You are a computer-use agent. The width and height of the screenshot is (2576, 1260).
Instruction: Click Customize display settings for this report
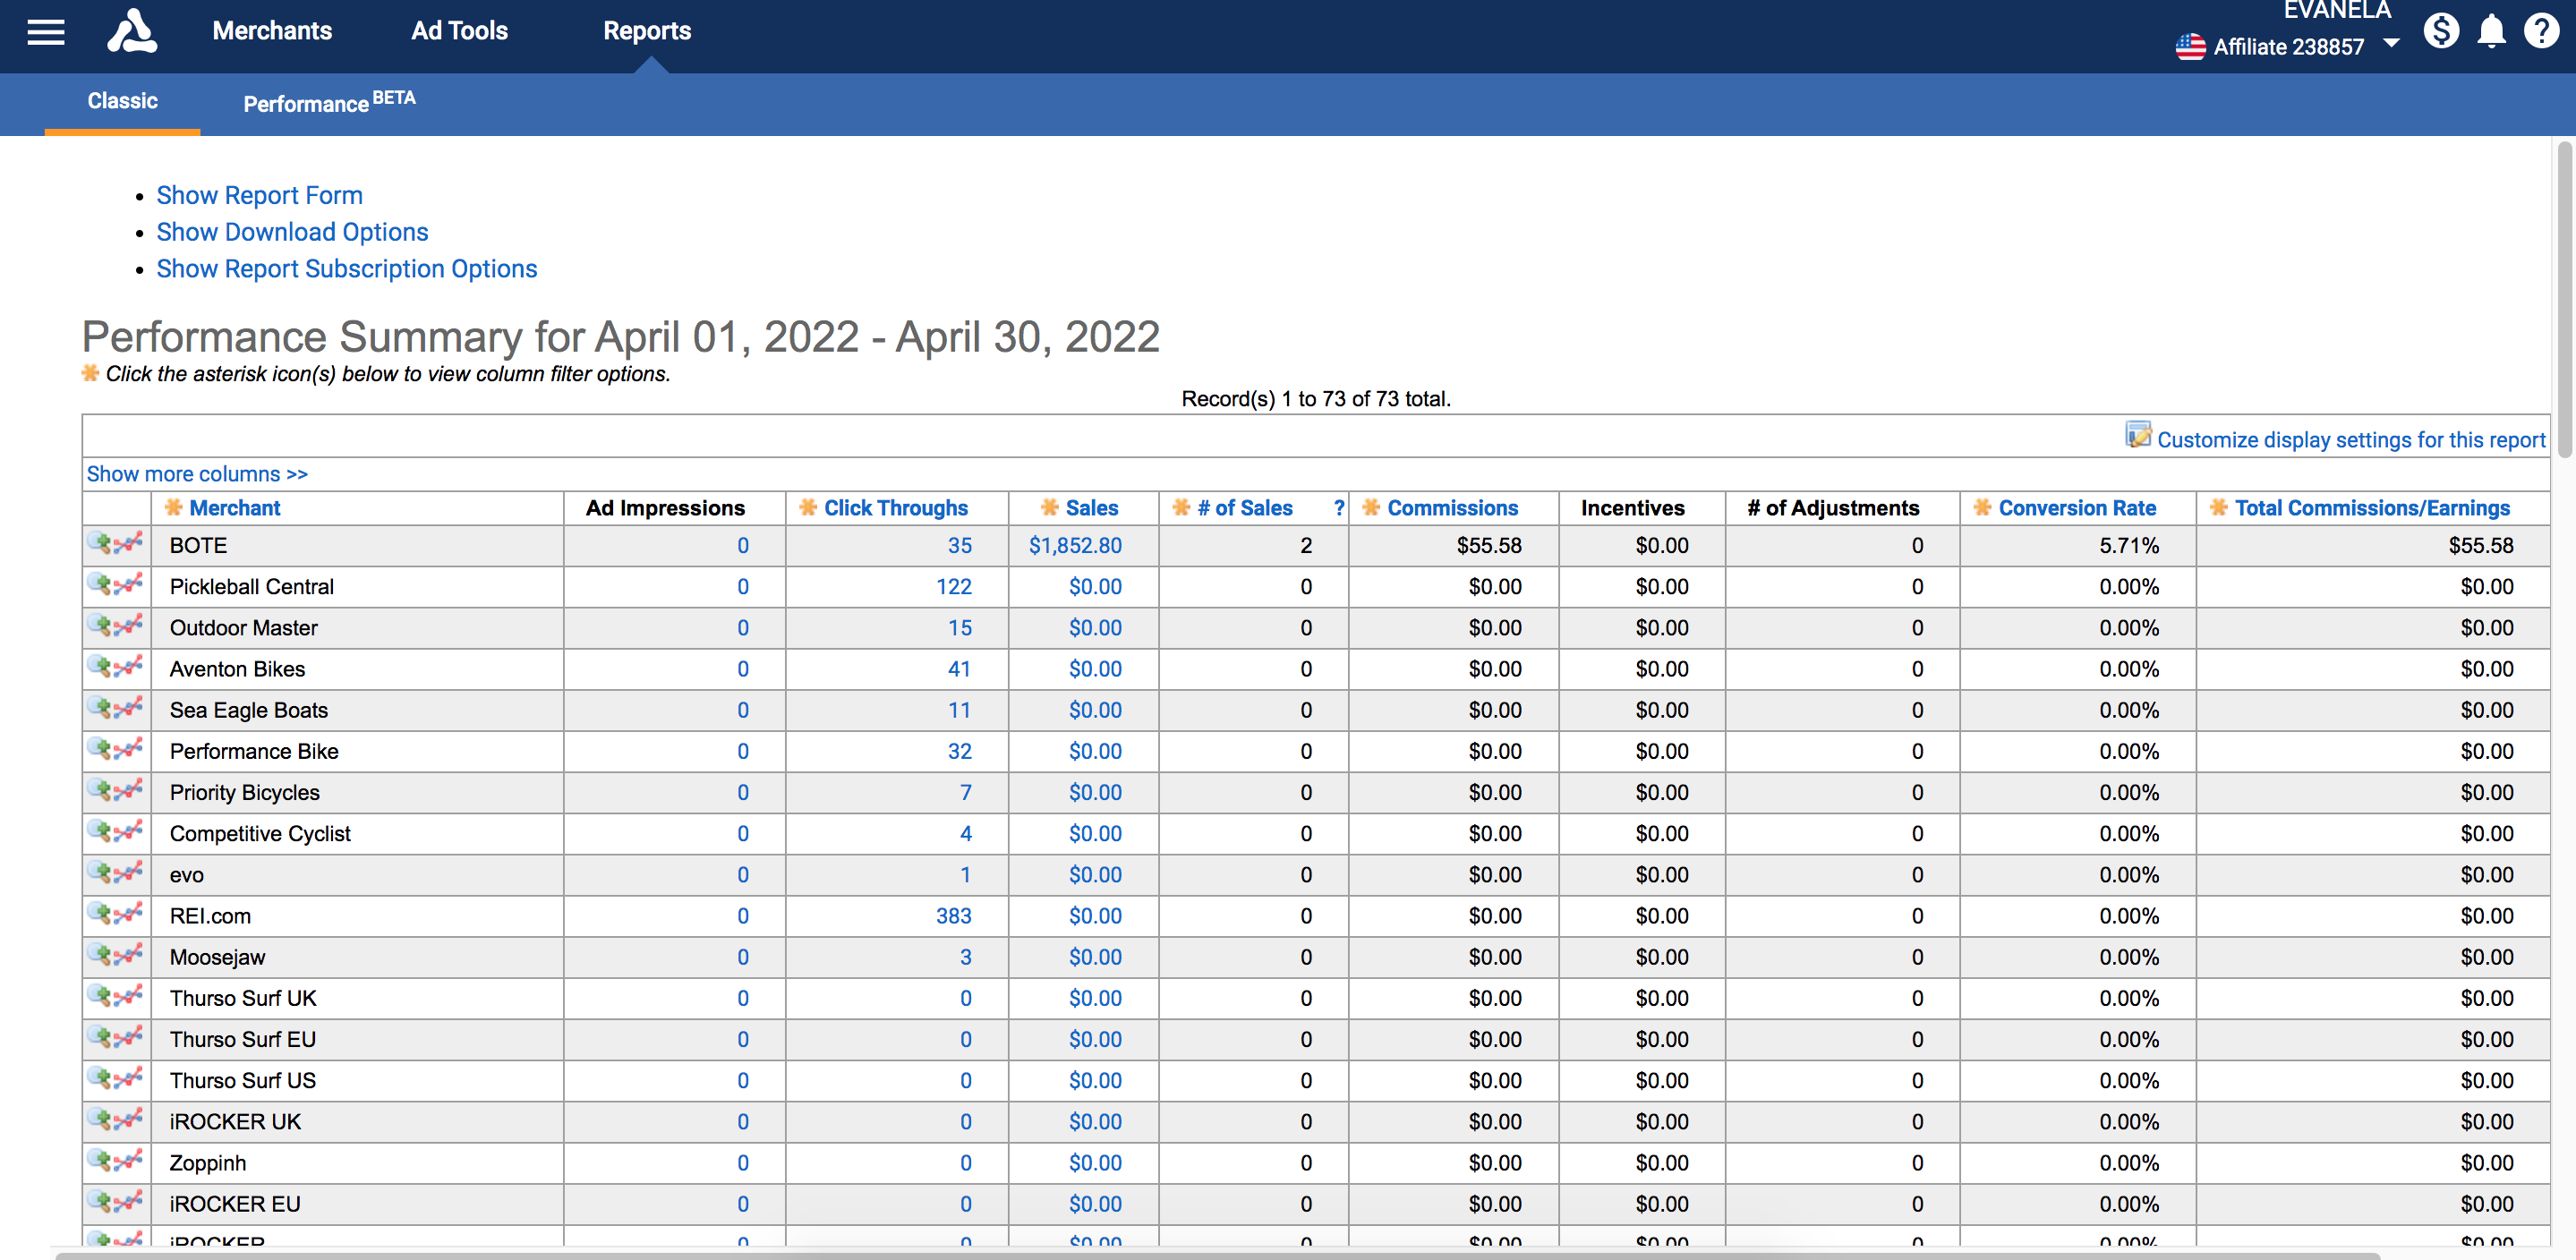2351,440
